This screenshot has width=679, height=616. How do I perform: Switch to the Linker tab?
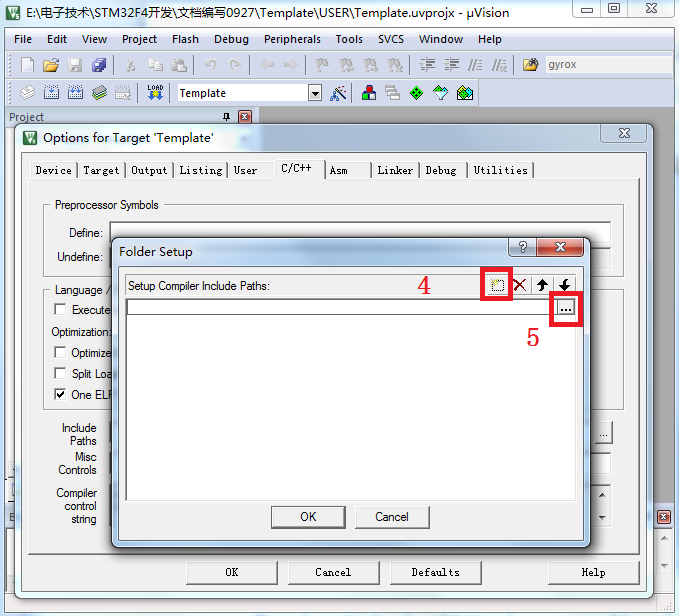[395, 170]
